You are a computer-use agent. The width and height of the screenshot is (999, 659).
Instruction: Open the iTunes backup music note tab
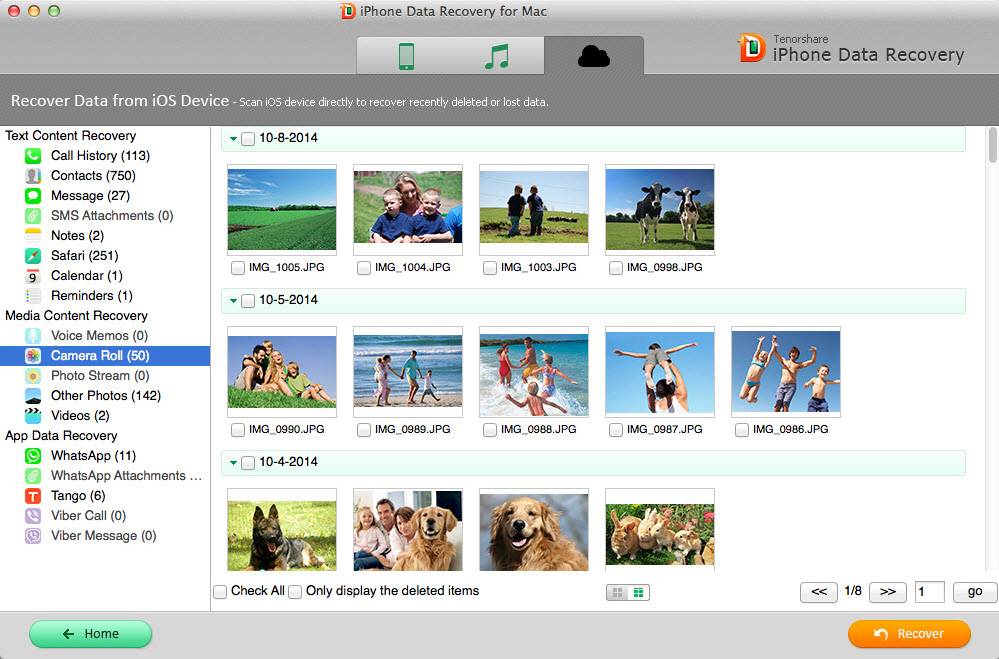pyautogui.click(x=496, y=56)
